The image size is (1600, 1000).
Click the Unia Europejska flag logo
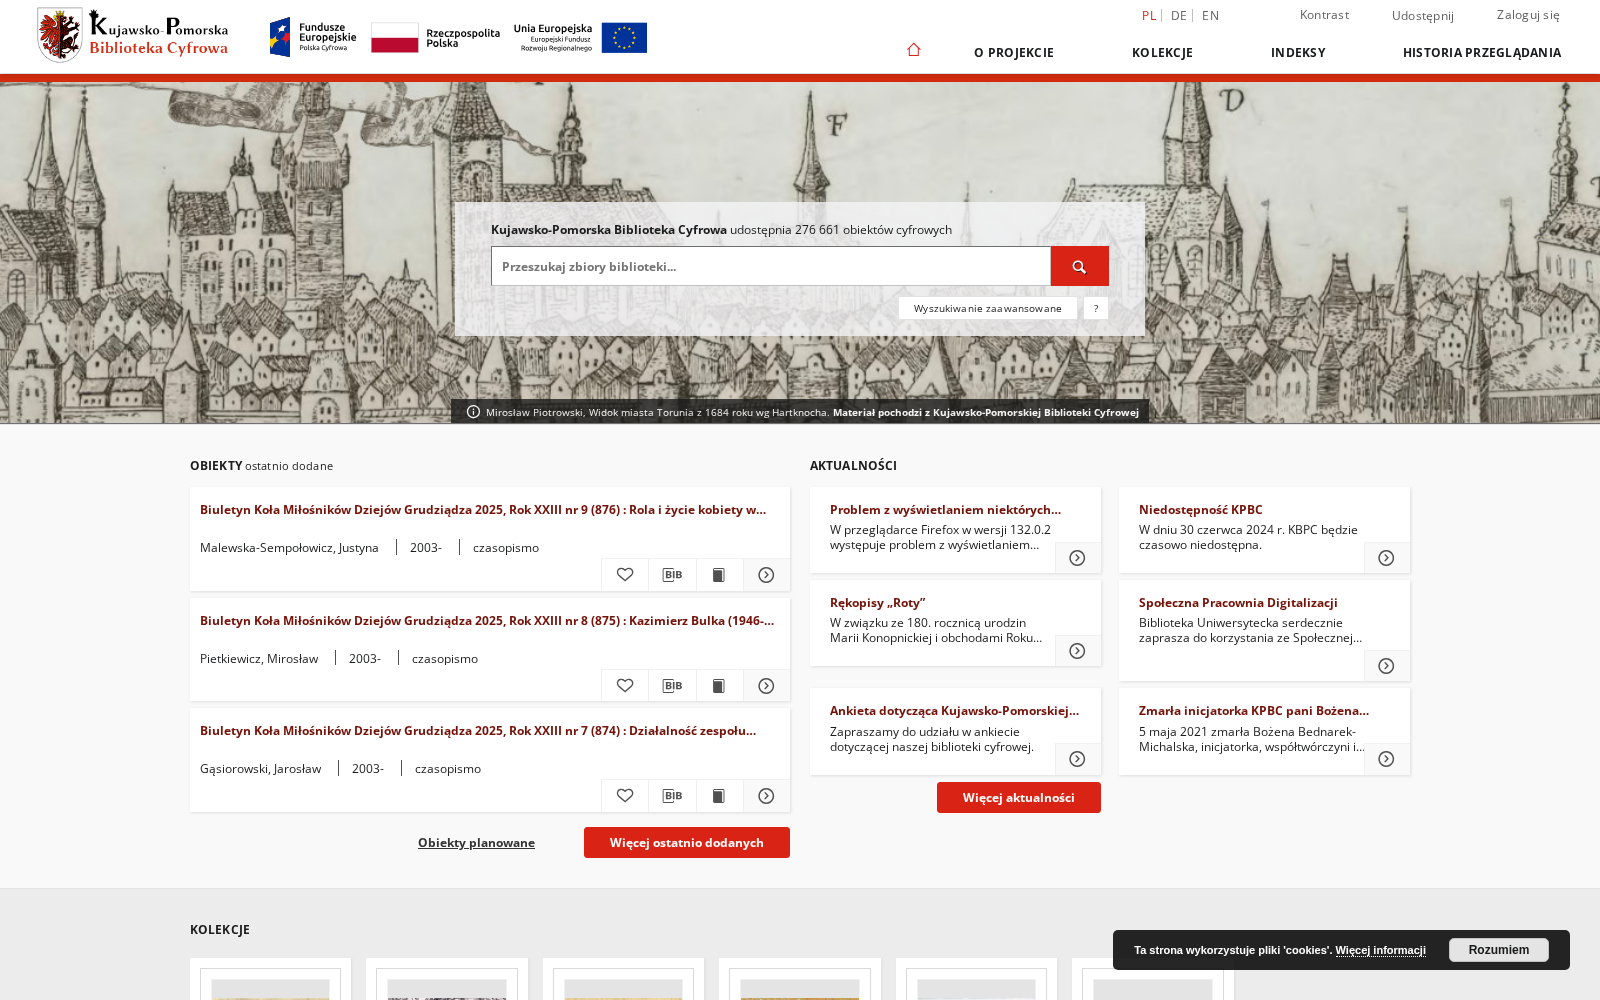click(x=580, y=37)
